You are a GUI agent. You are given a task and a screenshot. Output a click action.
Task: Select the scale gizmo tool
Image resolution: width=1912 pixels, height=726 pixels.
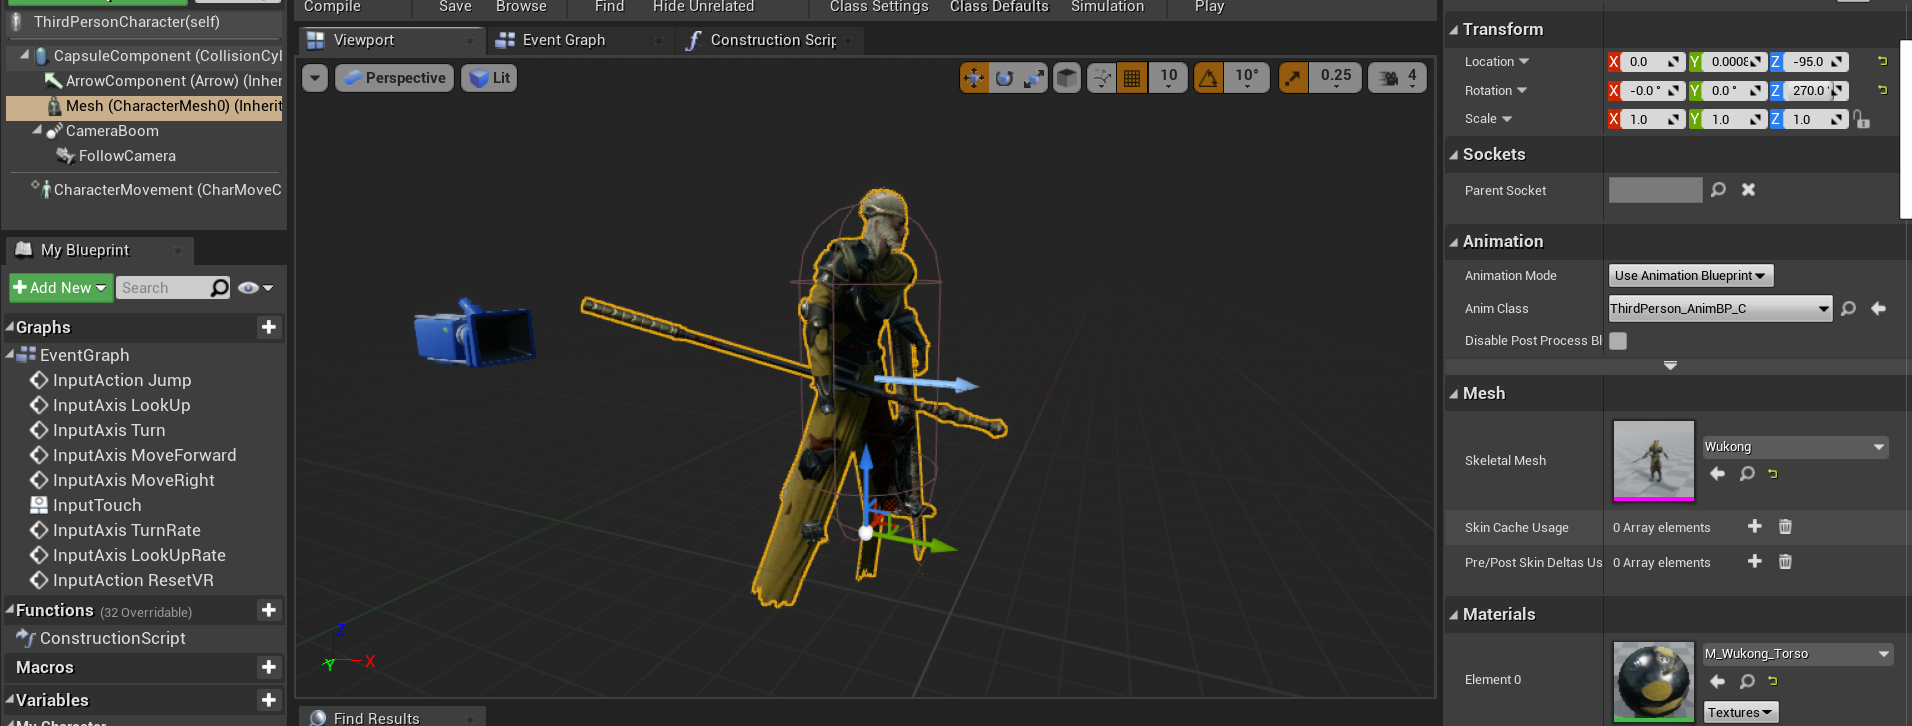coord(1033,78)
